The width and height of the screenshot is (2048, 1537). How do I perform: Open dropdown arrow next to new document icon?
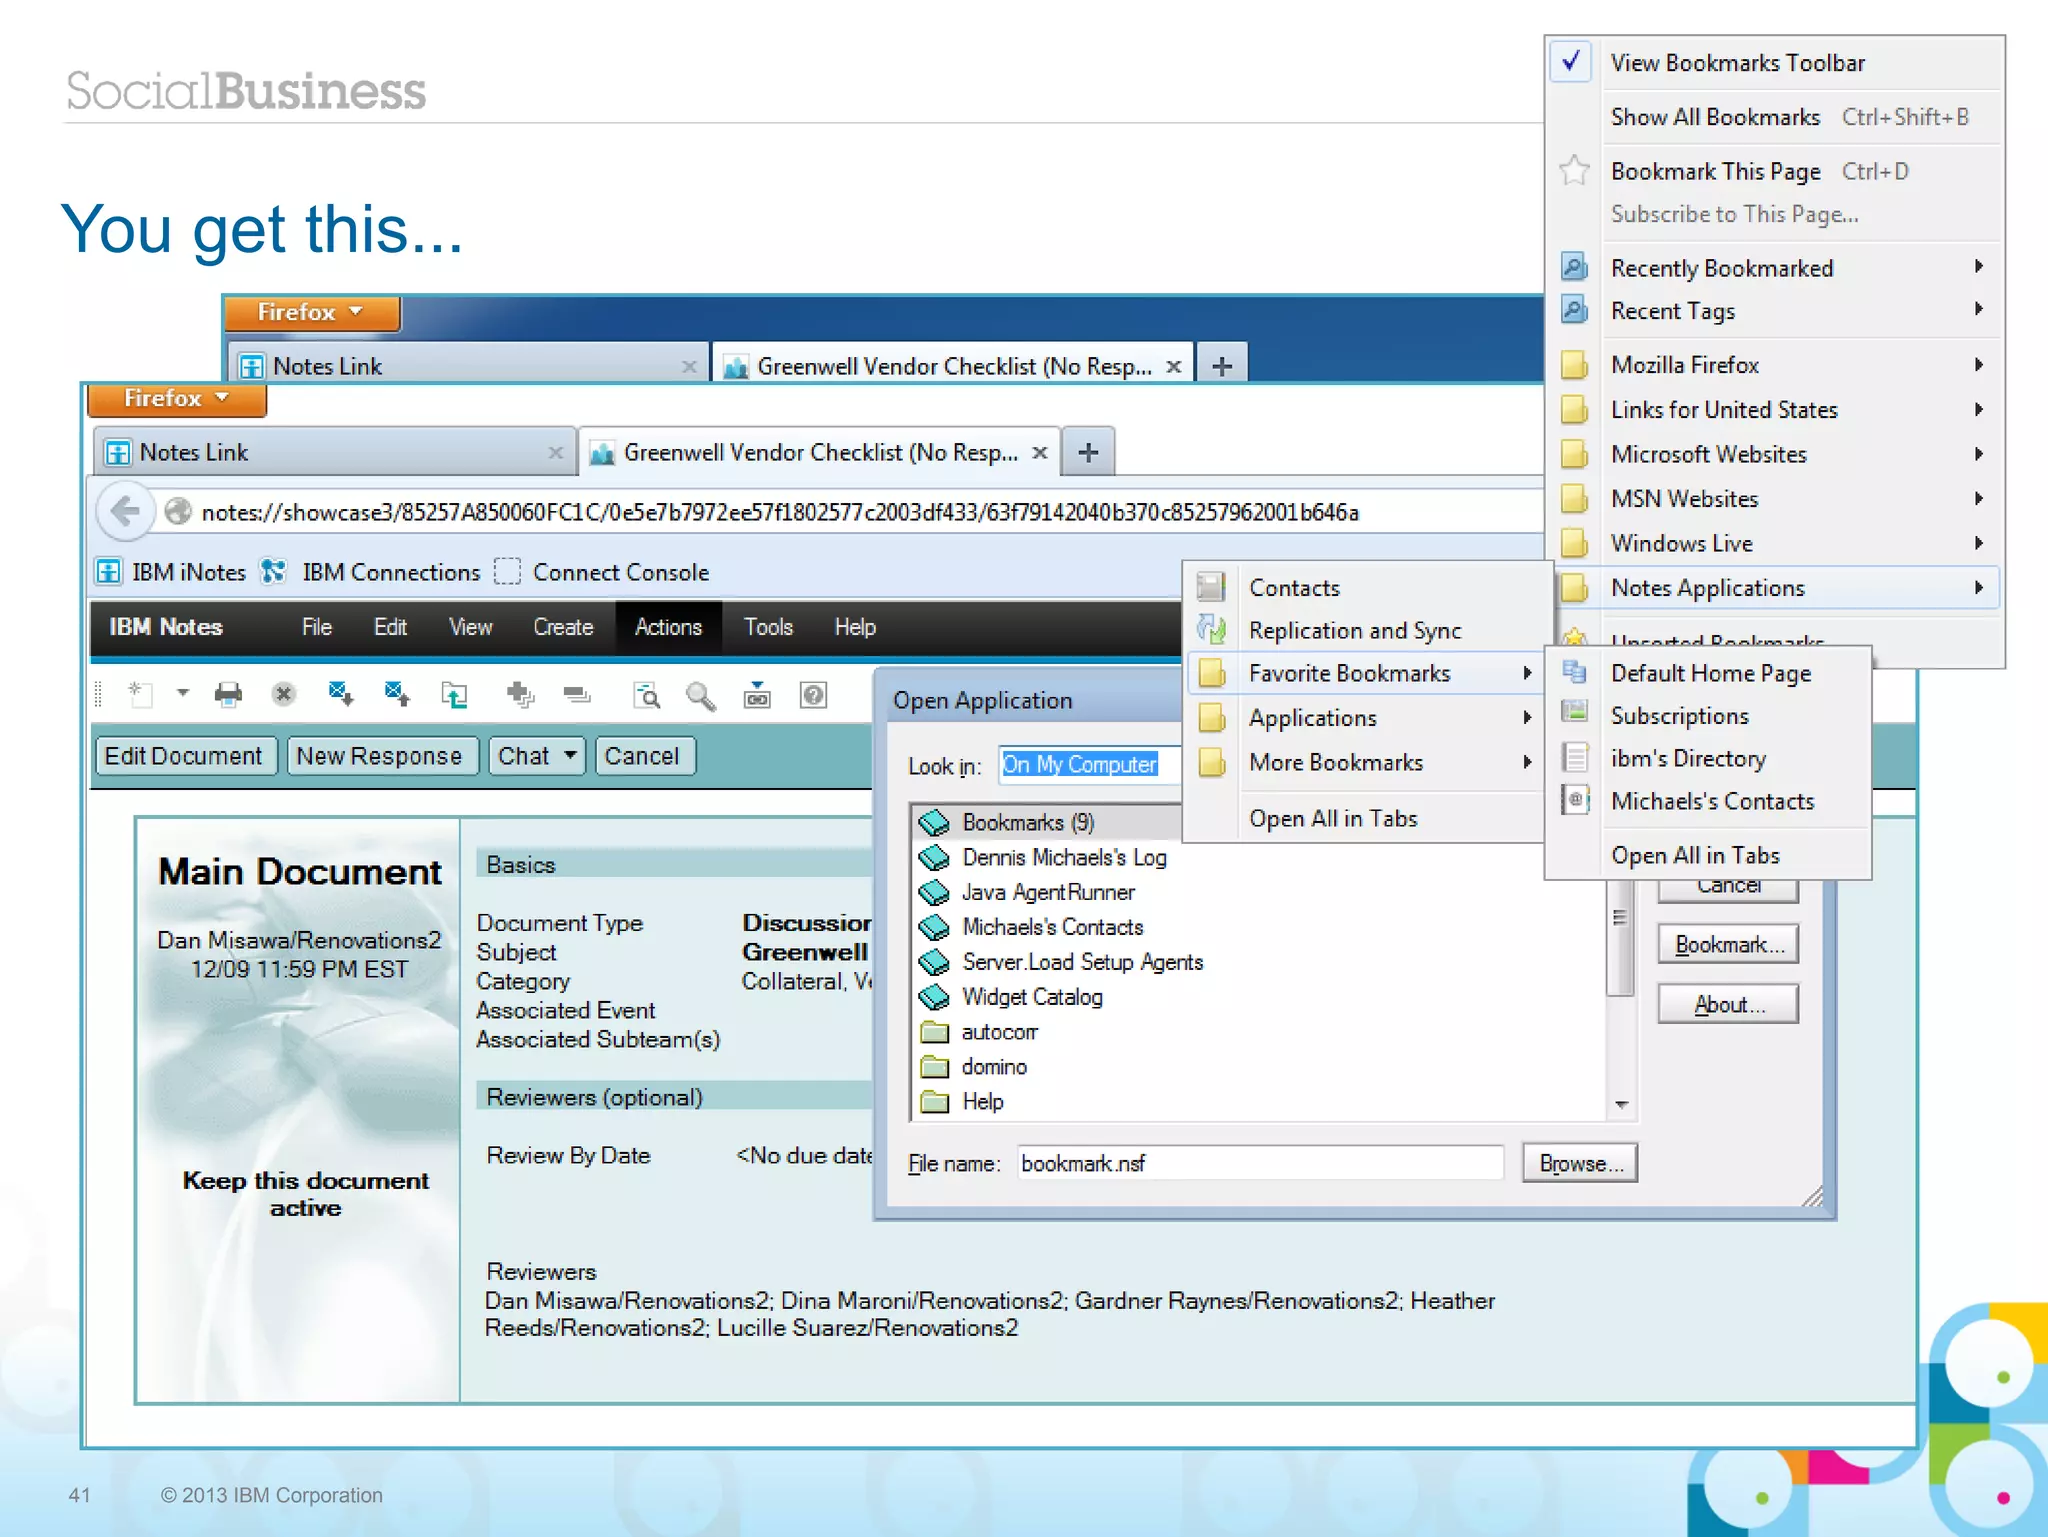point(182,692)
